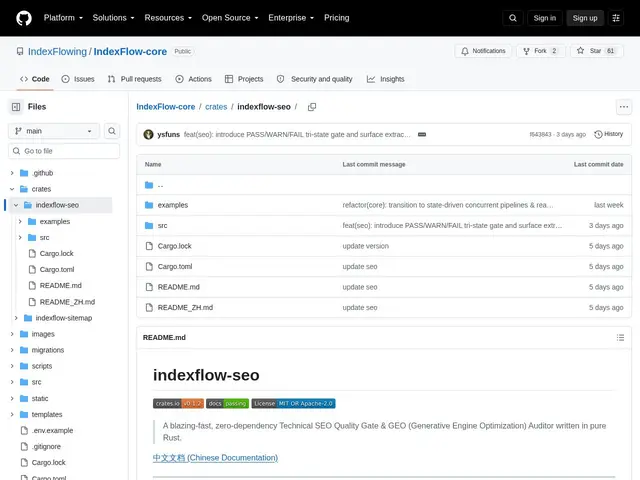This screenshot has width=640, height=480.
Task: Open the Platform dropdown menu
Action: tap(63, 18)
